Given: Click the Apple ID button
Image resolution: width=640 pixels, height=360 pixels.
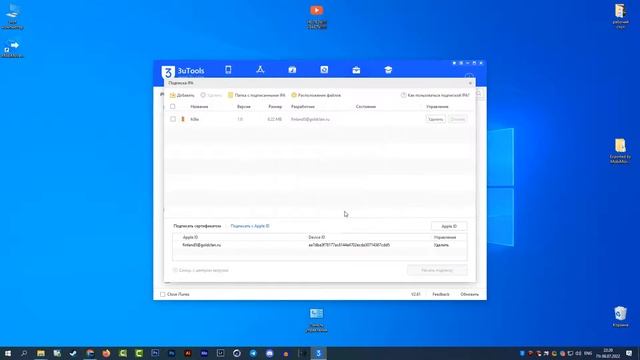Looking at the screenshot, I should click(449, 226).
